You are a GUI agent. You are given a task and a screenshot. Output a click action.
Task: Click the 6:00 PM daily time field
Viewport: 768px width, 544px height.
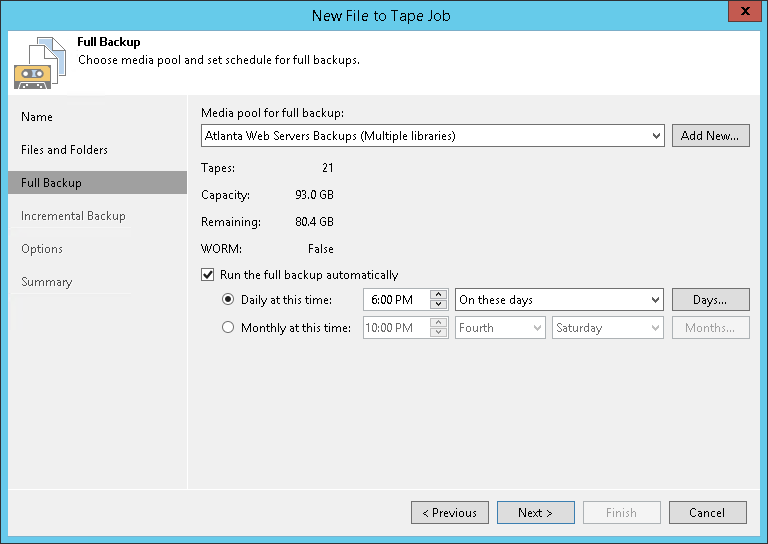[x=395, y=300]
